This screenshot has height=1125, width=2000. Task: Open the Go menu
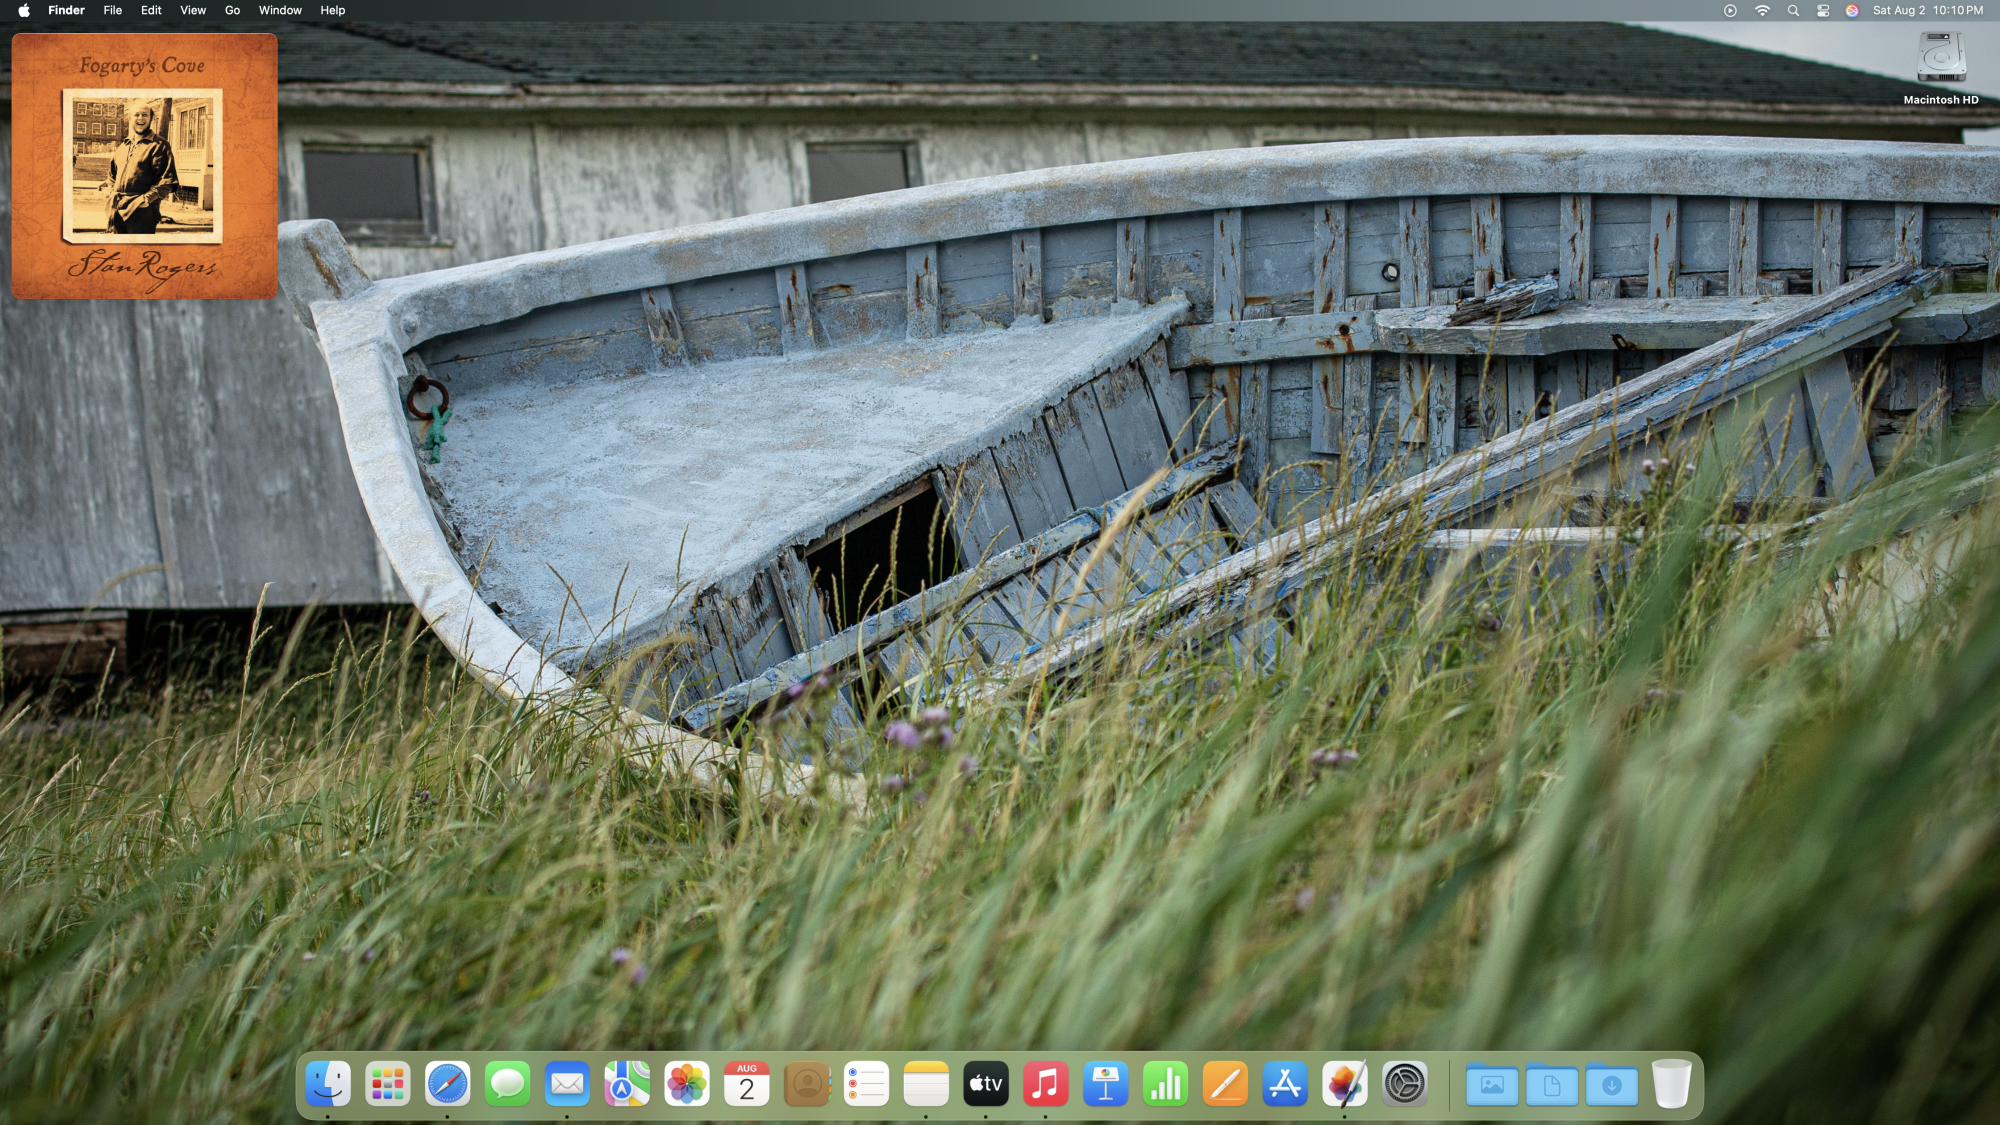(232, 11)
